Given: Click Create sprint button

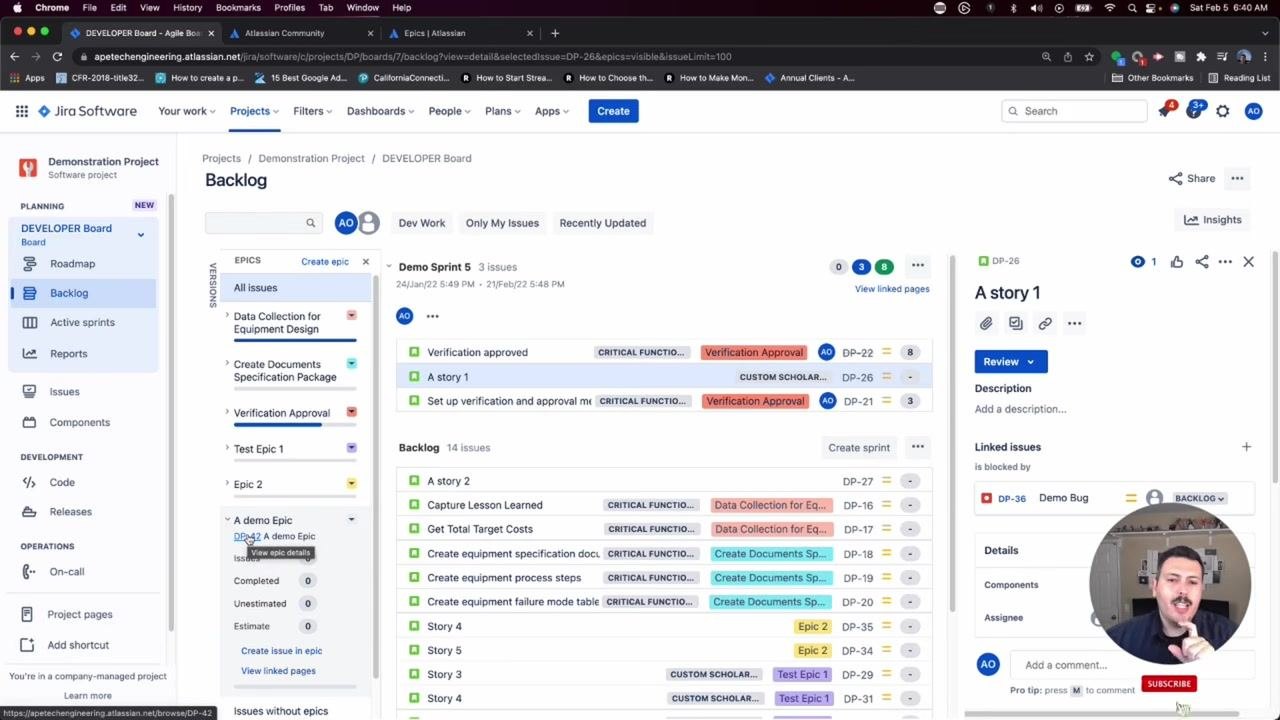Looking at the screenshot, I should (x=859, y=447).
